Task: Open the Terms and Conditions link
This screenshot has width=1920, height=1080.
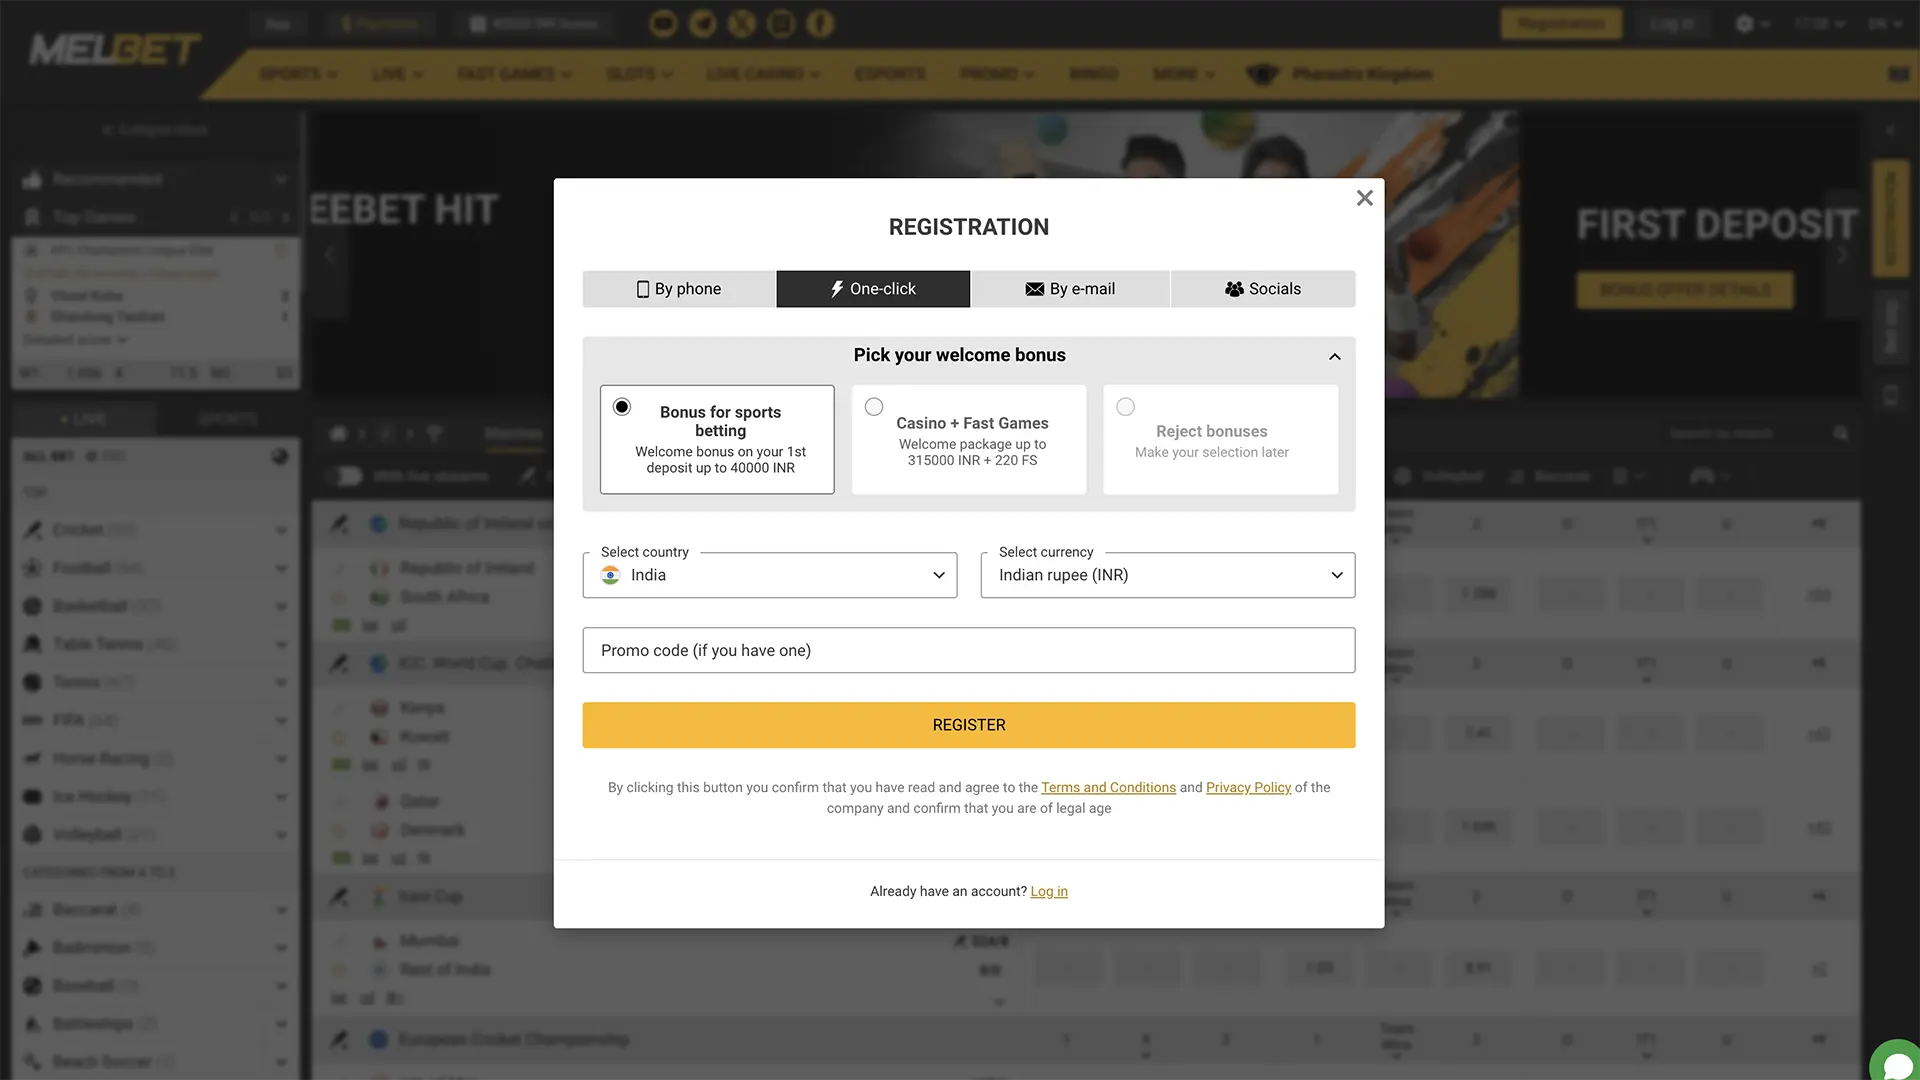Action: [1108, 787]
